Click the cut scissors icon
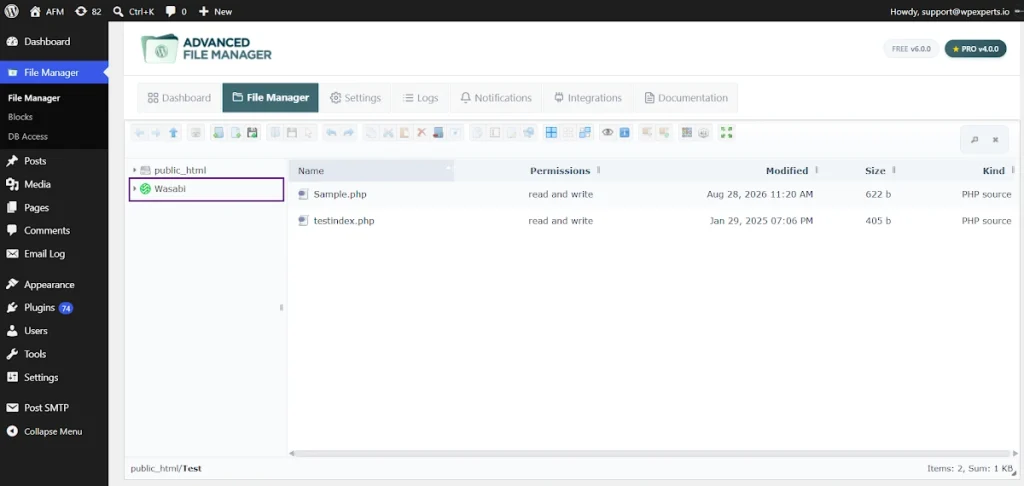1024x486 pixels. pos(387,133)
